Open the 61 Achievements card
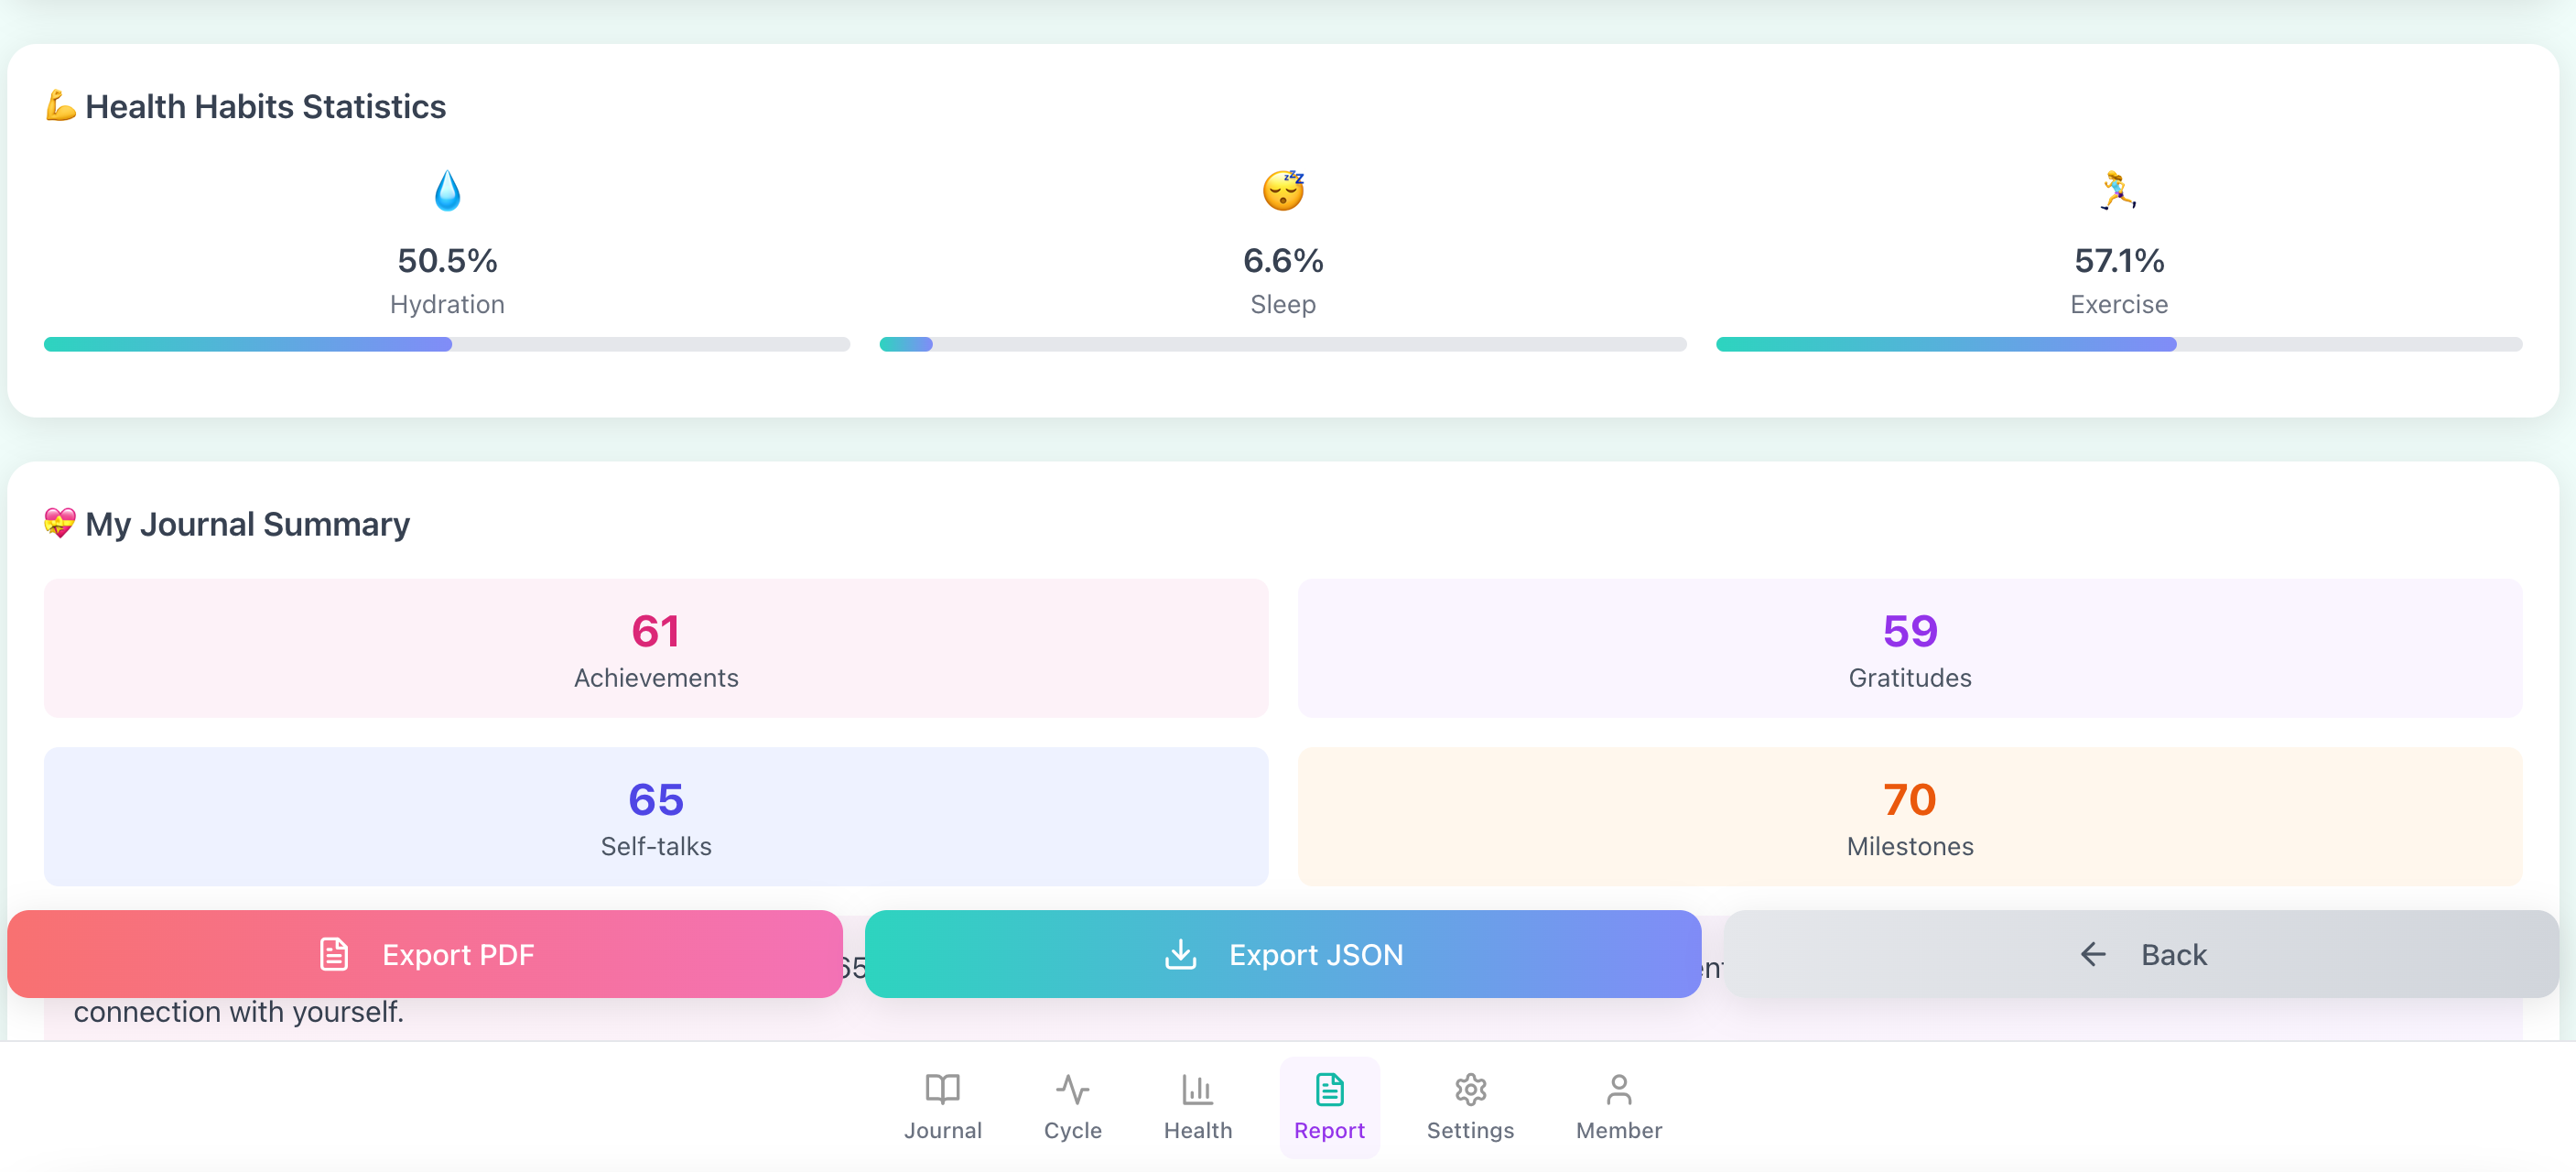Viewport: 2576px width, 1172px height. pyautogui.click(x=656, y=648)
